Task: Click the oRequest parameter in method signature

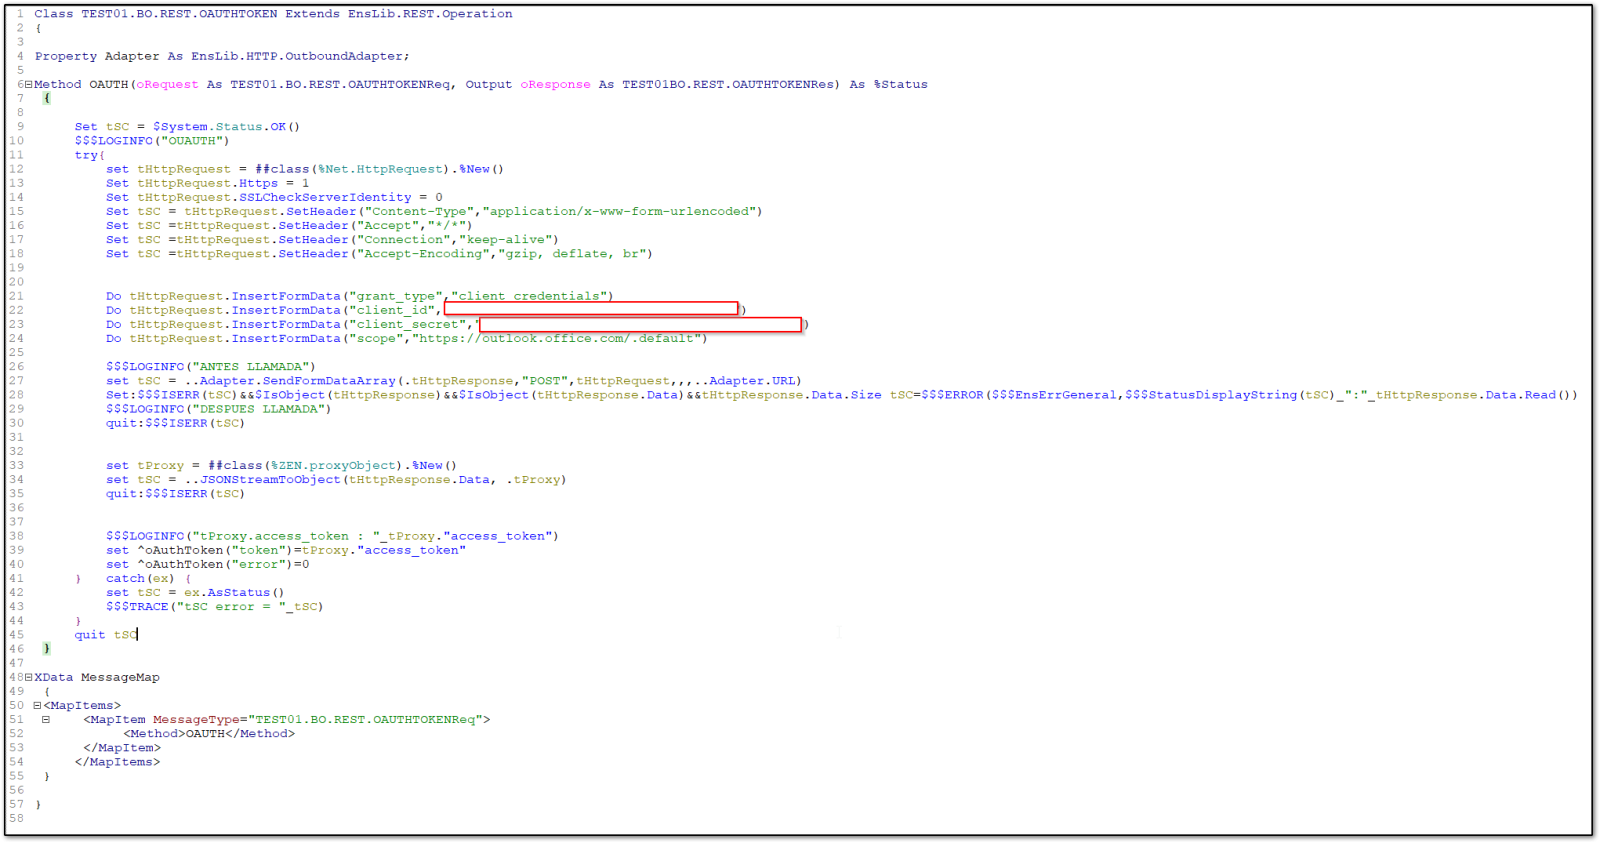Action: [167, 85]
